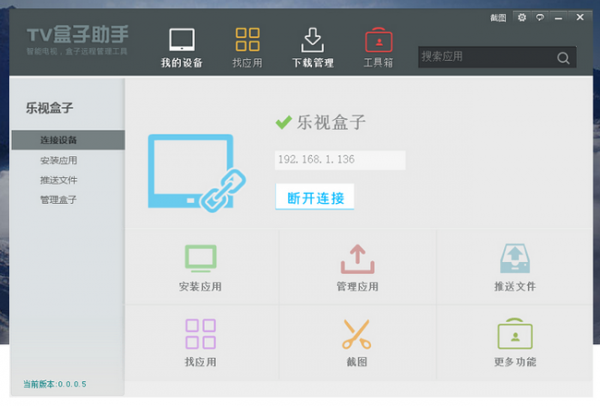Screen dimensions: 600x406
Task: Switch to the 找应用 tab in top bar
Action: coord(246,48)
